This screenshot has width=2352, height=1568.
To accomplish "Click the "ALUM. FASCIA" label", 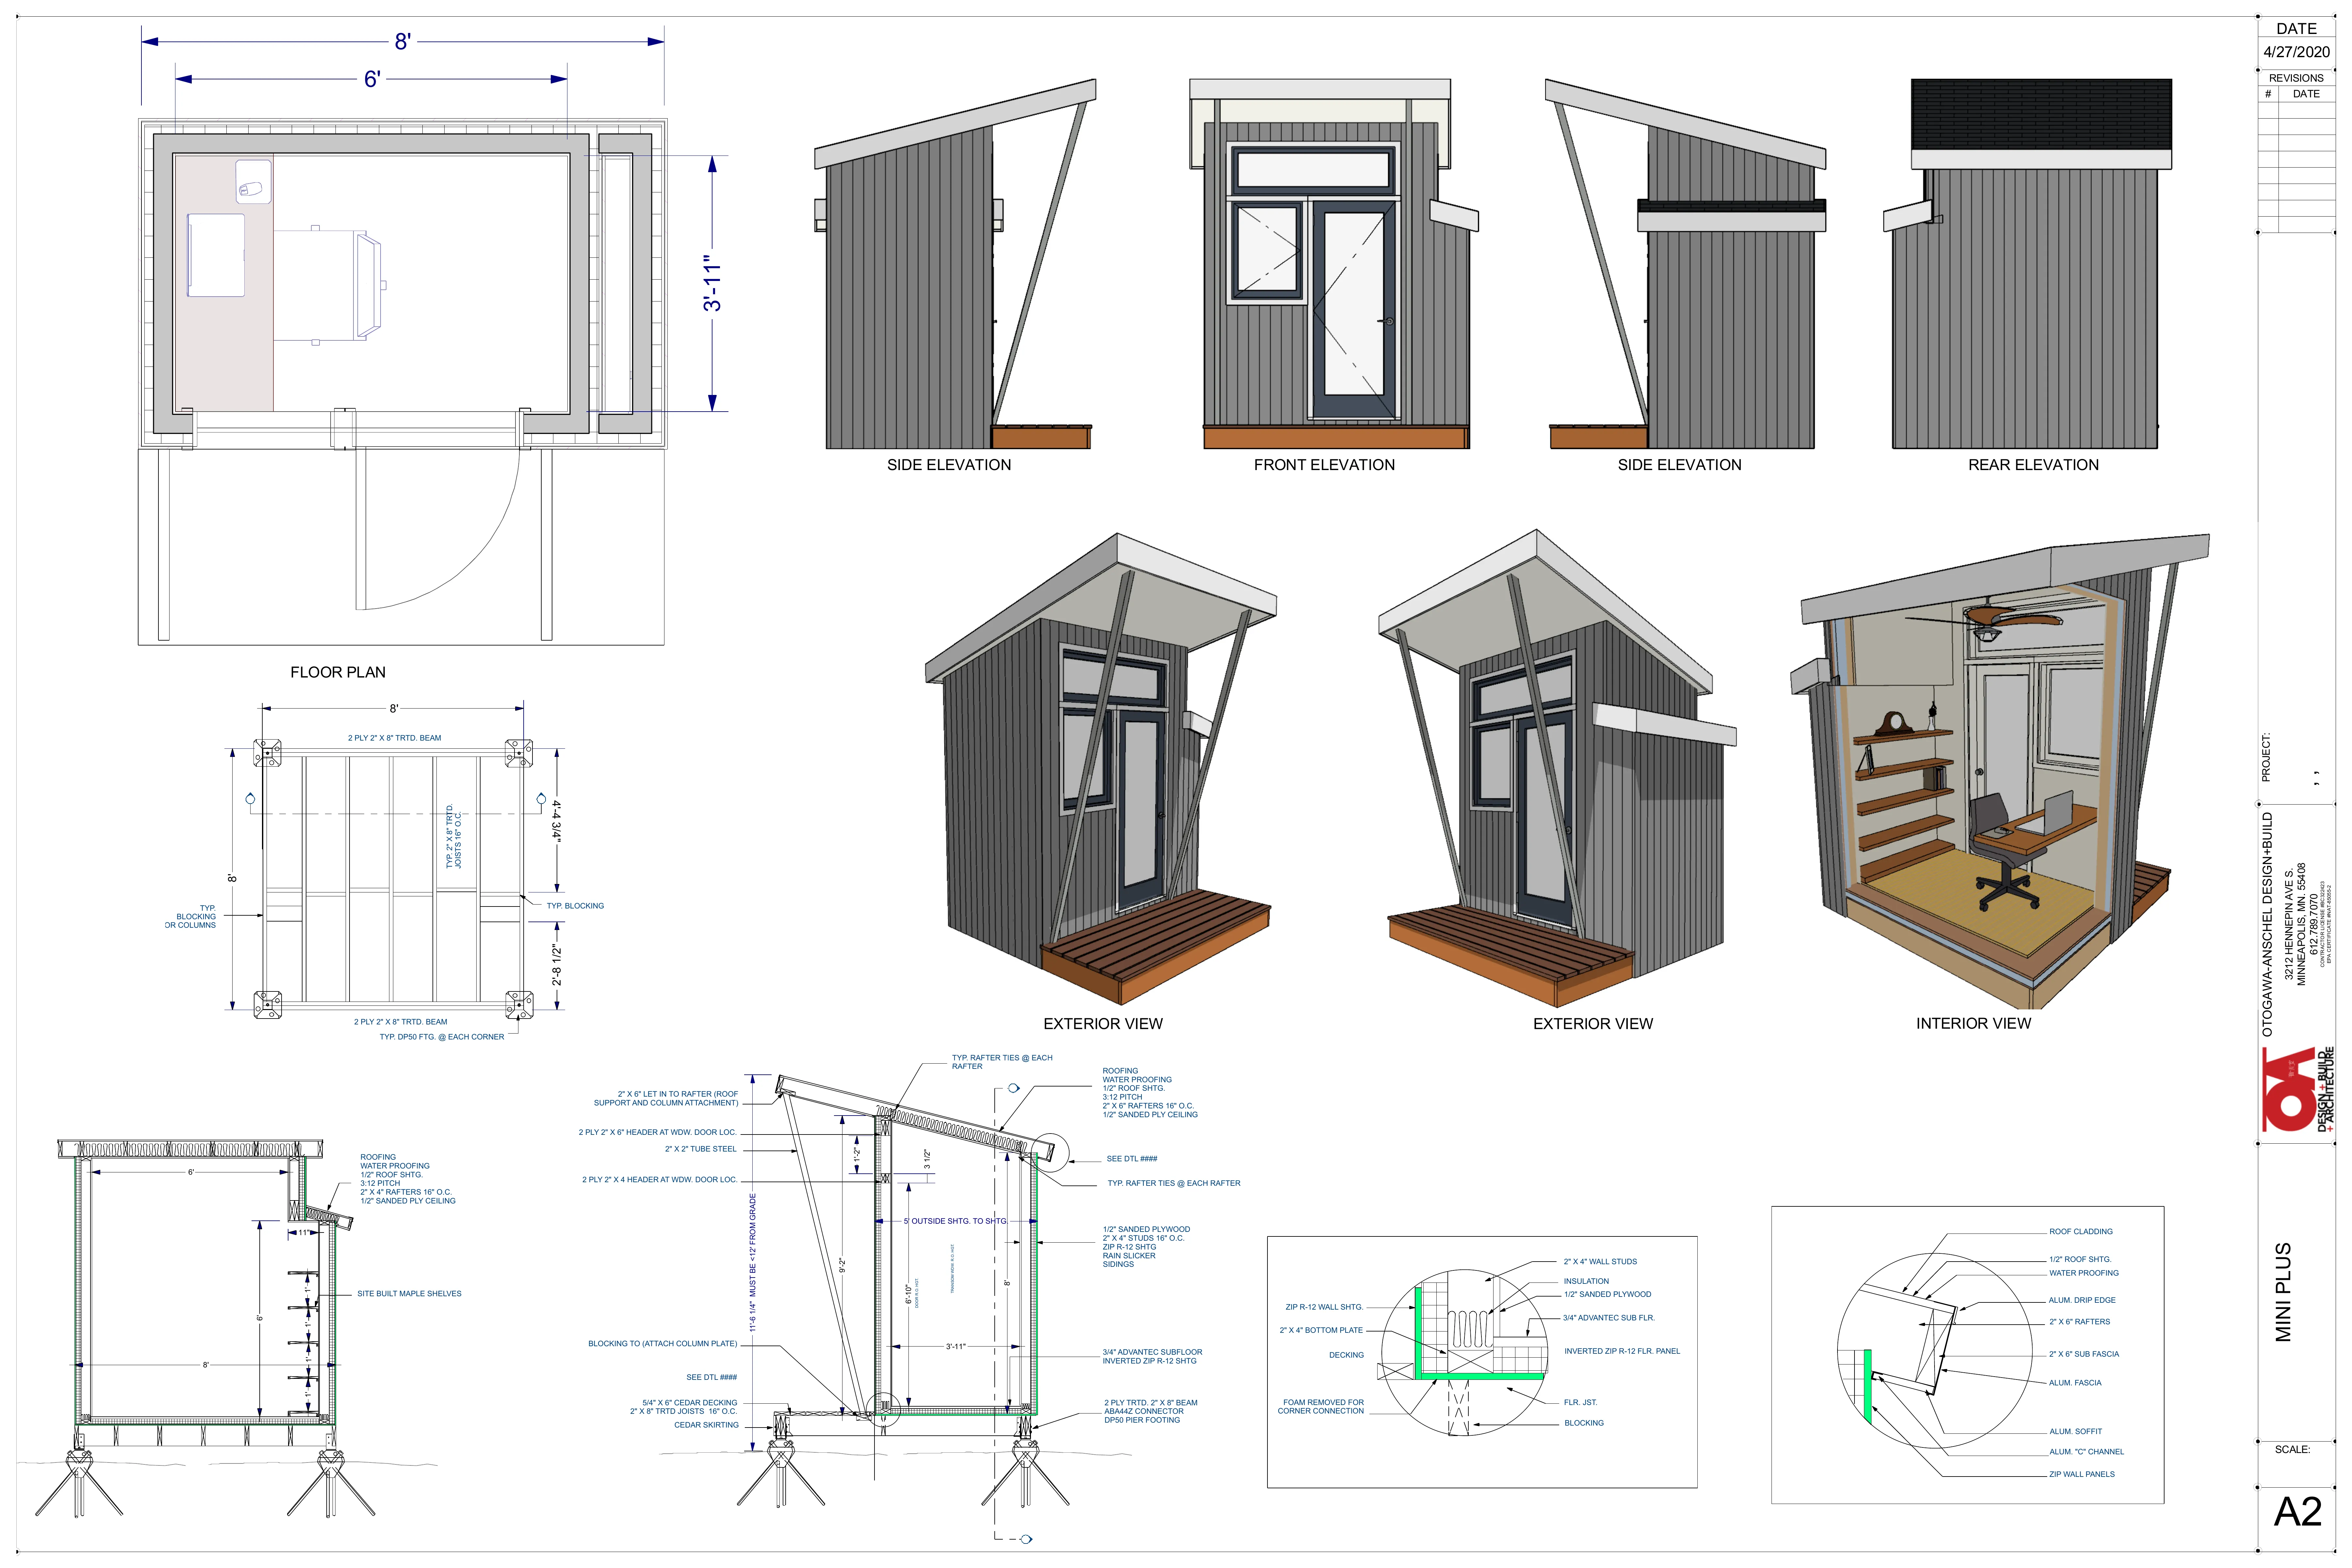I will click(2075, 1383).
